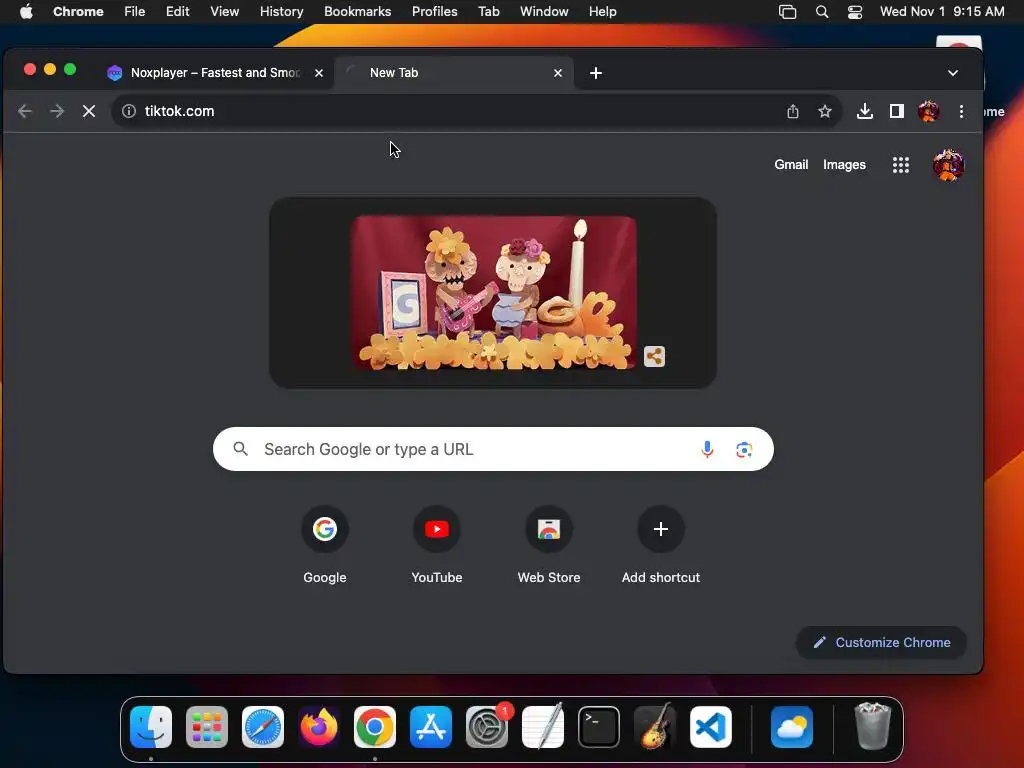The image size is (1024, 768).
Task: Open Chrome profile avatar in toolbar
Action: coord(929,111)
